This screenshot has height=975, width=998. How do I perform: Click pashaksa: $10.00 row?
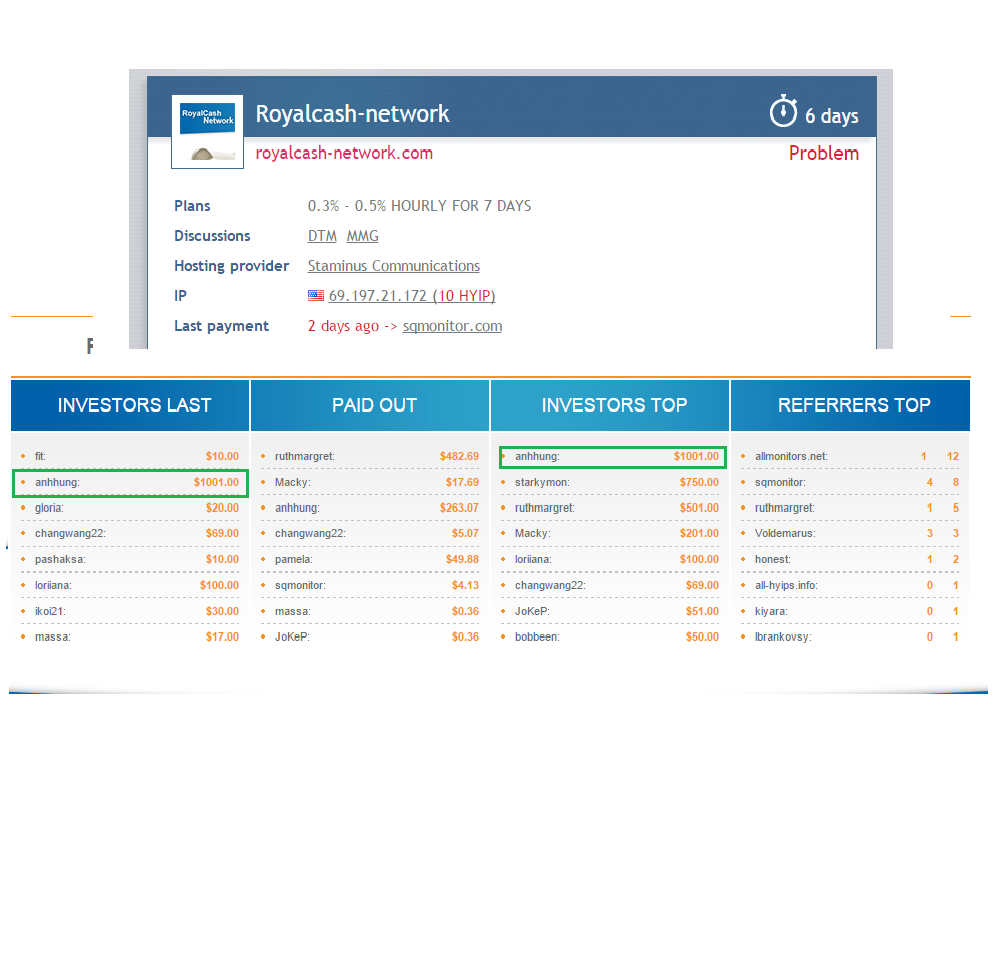(130, 559)
